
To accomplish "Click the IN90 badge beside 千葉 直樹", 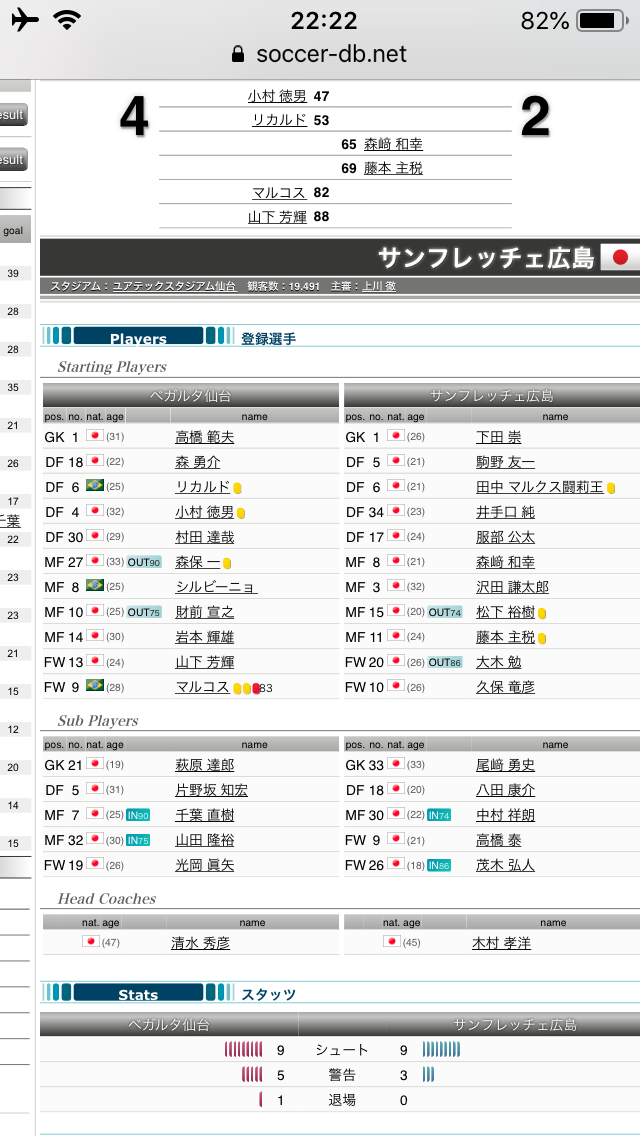I will (x=138, y=815).
